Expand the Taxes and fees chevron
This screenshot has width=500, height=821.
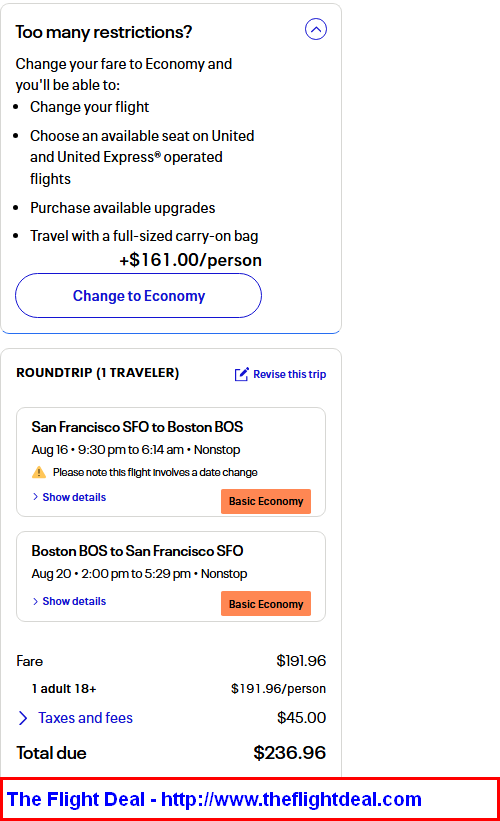23,718
